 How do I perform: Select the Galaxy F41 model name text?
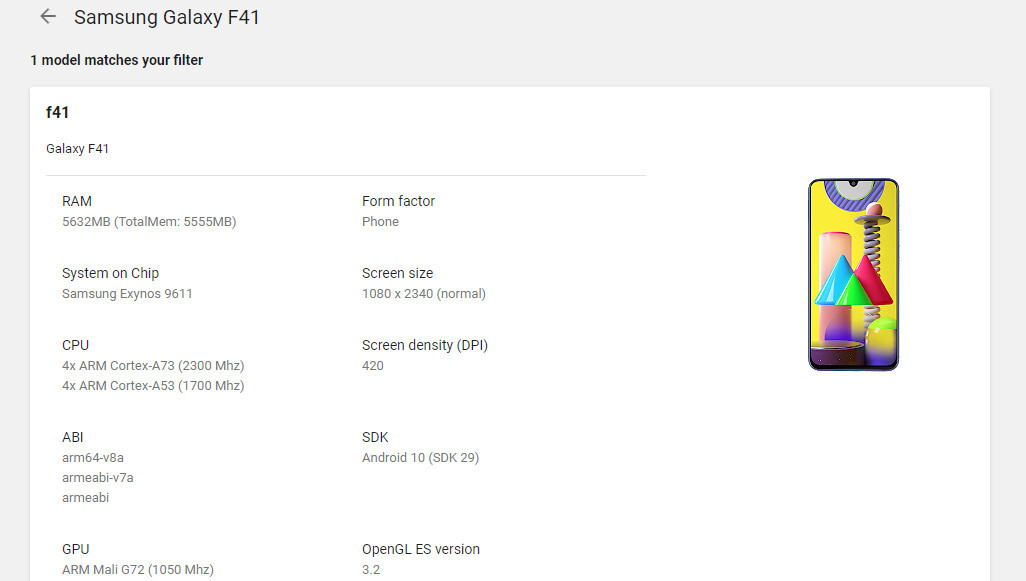tap(77, 149)
